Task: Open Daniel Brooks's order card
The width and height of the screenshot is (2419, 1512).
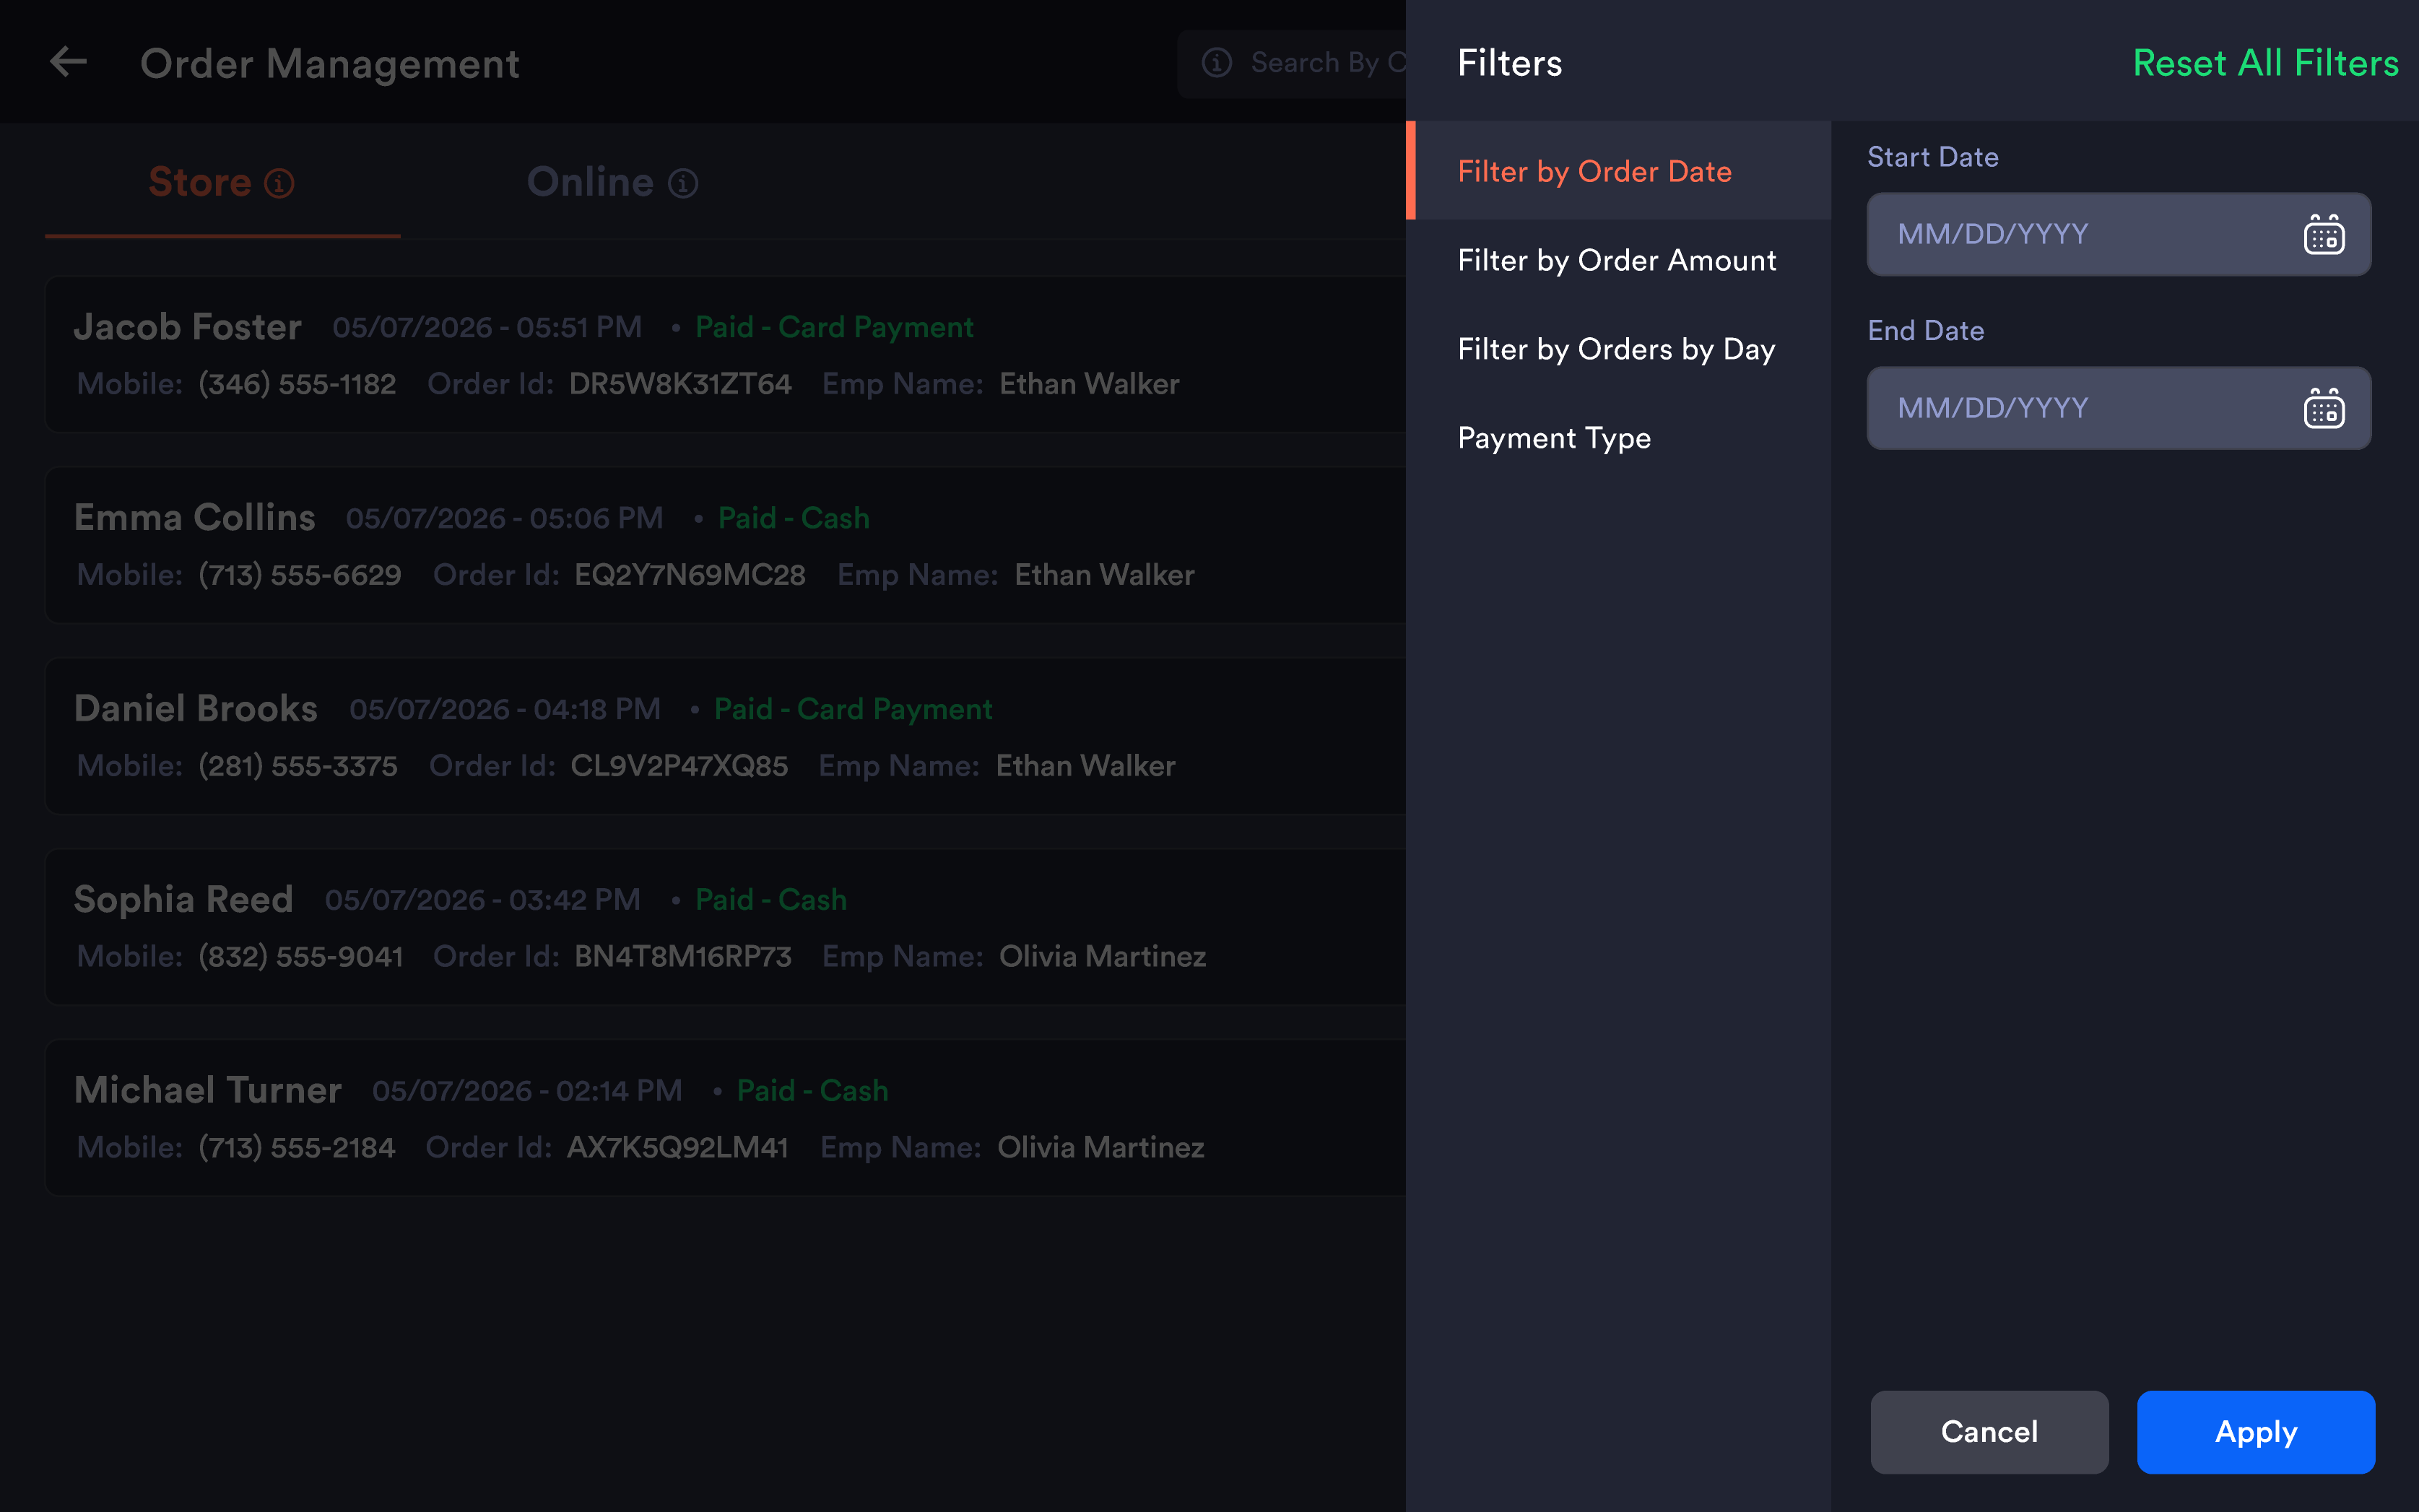Action: point(725,736)
